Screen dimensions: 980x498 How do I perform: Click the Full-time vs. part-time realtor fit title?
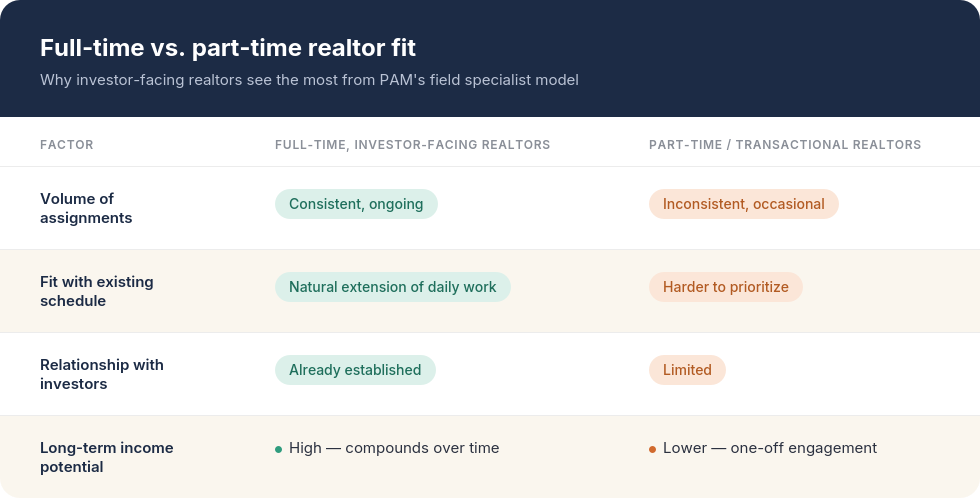(228, 48)
